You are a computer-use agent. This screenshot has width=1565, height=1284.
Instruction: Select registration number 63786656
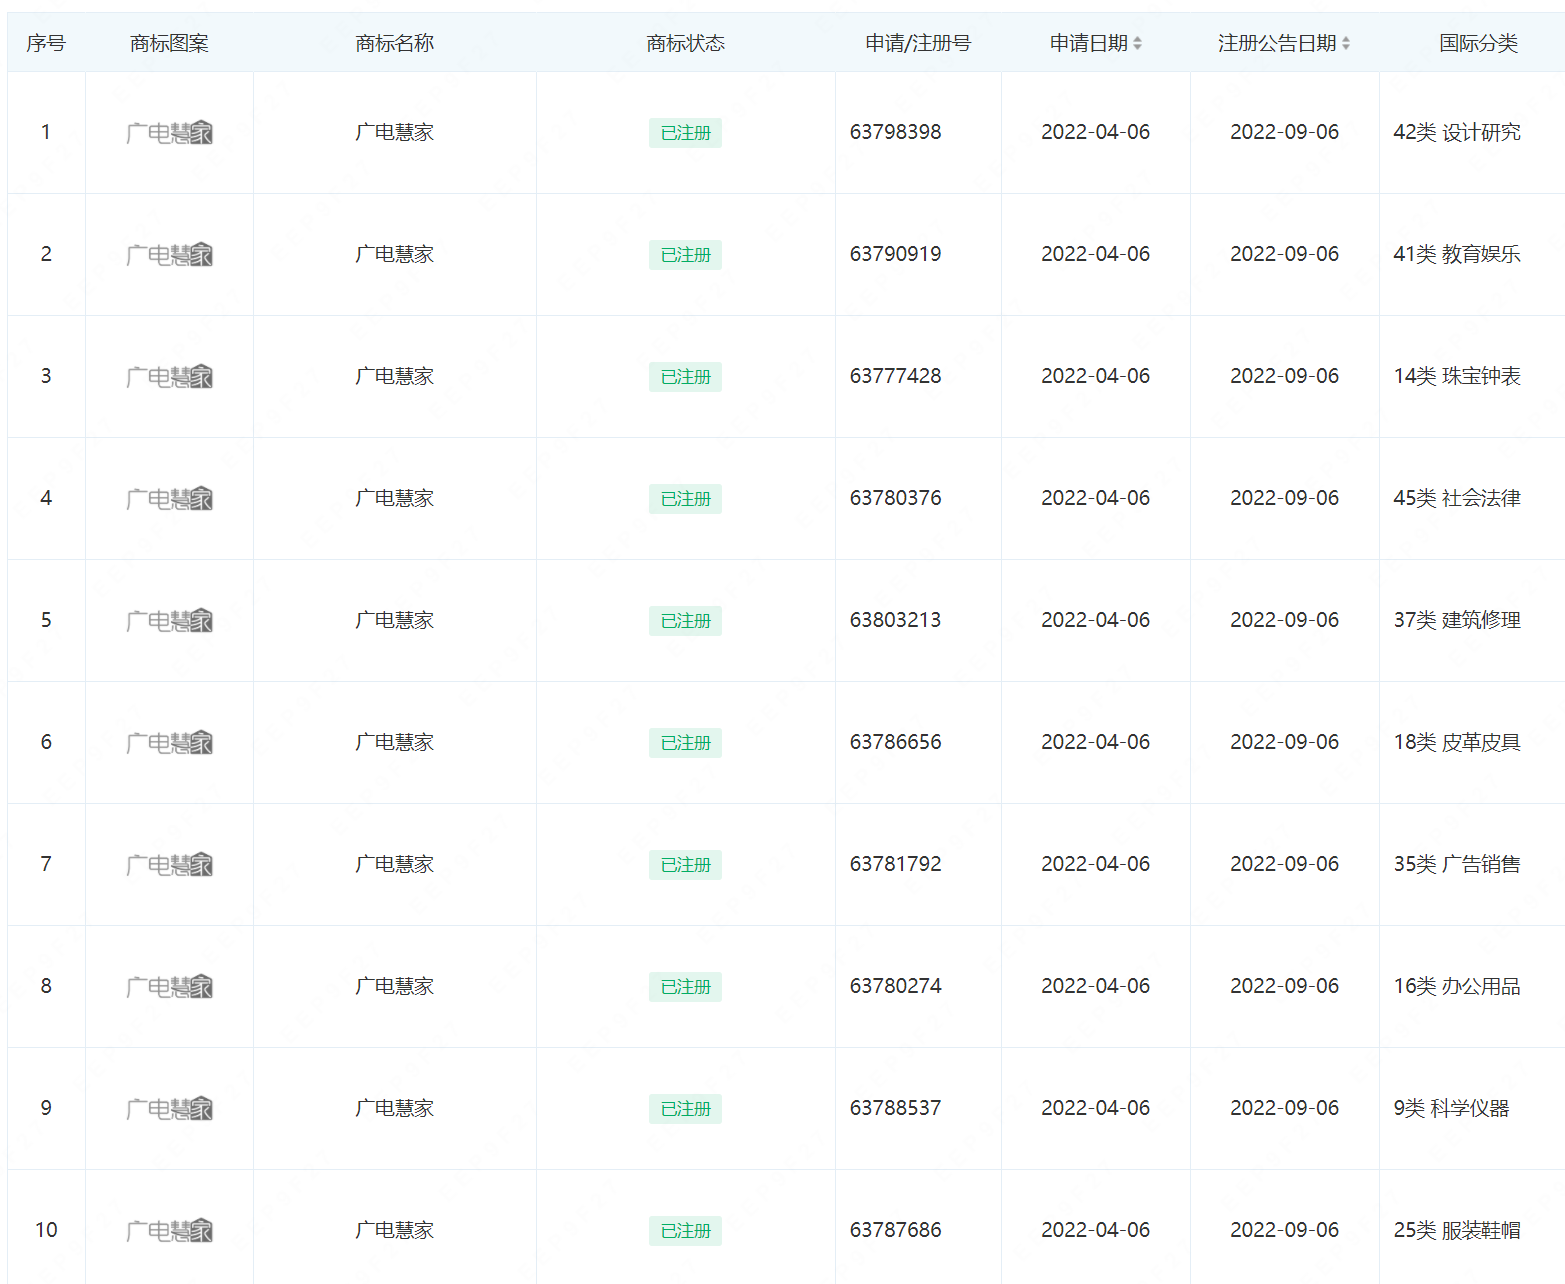[x=895, y=742]
